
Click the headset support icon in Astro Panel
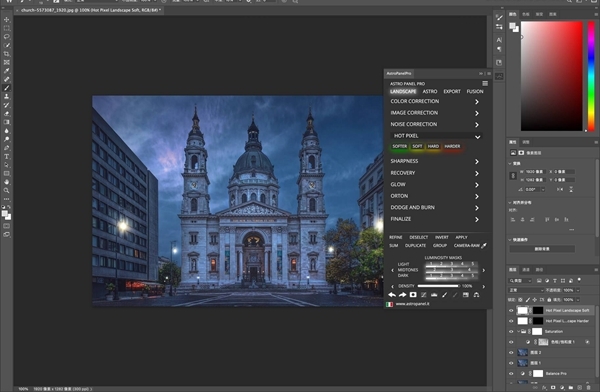pyautogui.click(x=476, y=295)
